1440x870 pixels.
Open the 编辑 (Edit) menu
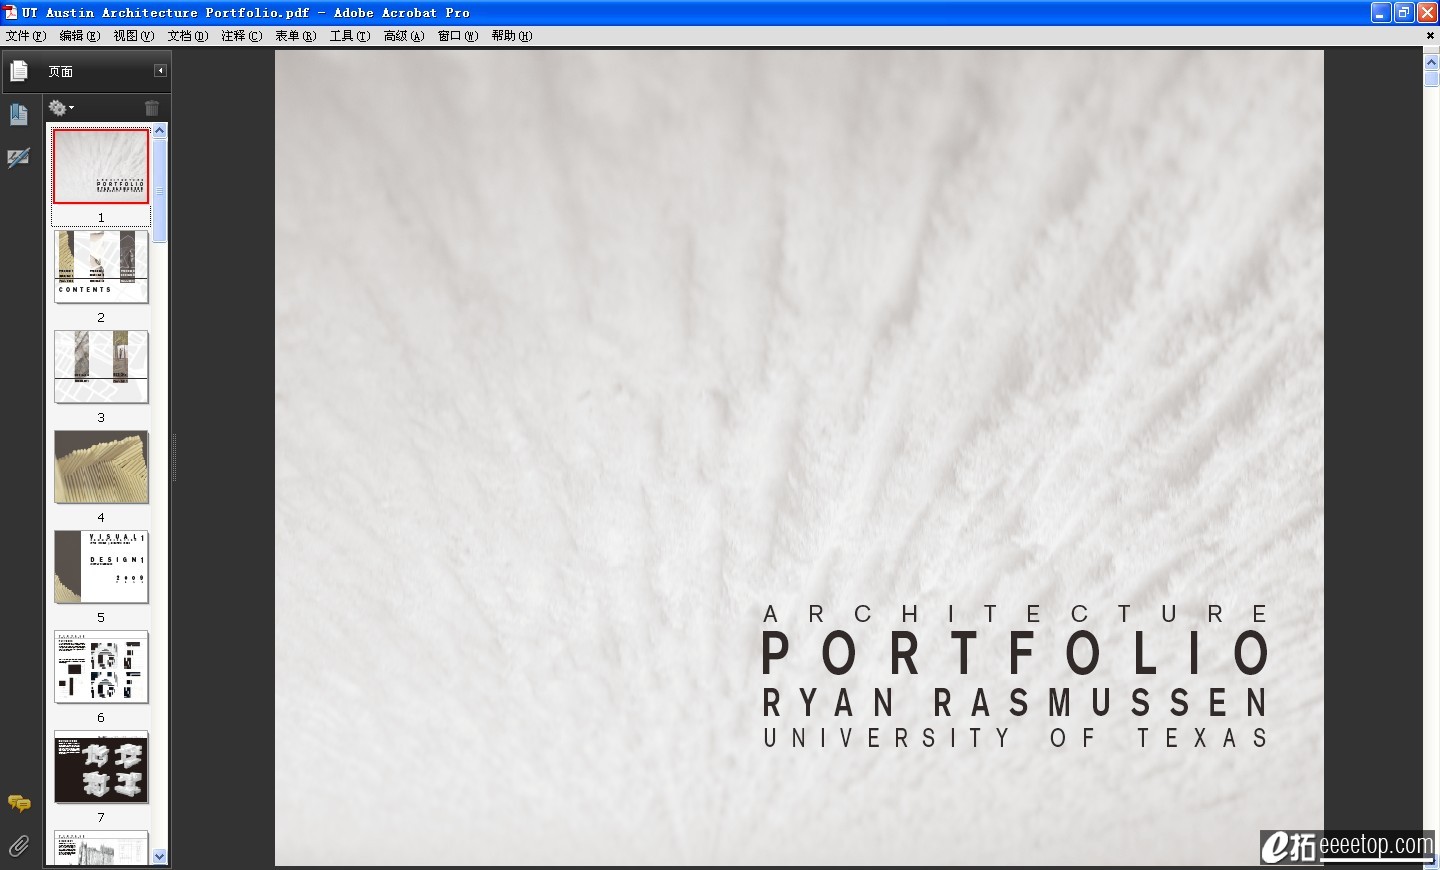[x=80, y=36]
